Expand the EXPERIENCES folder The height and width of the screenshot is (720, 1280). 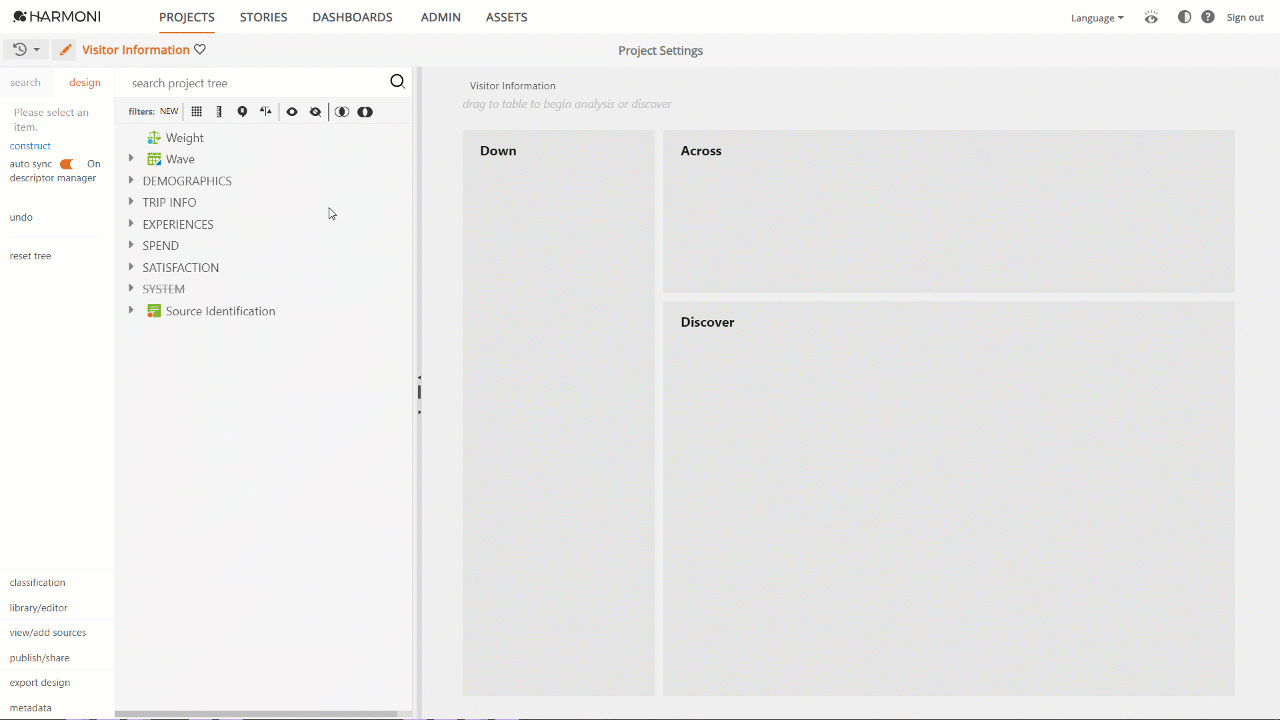(131, 224)
